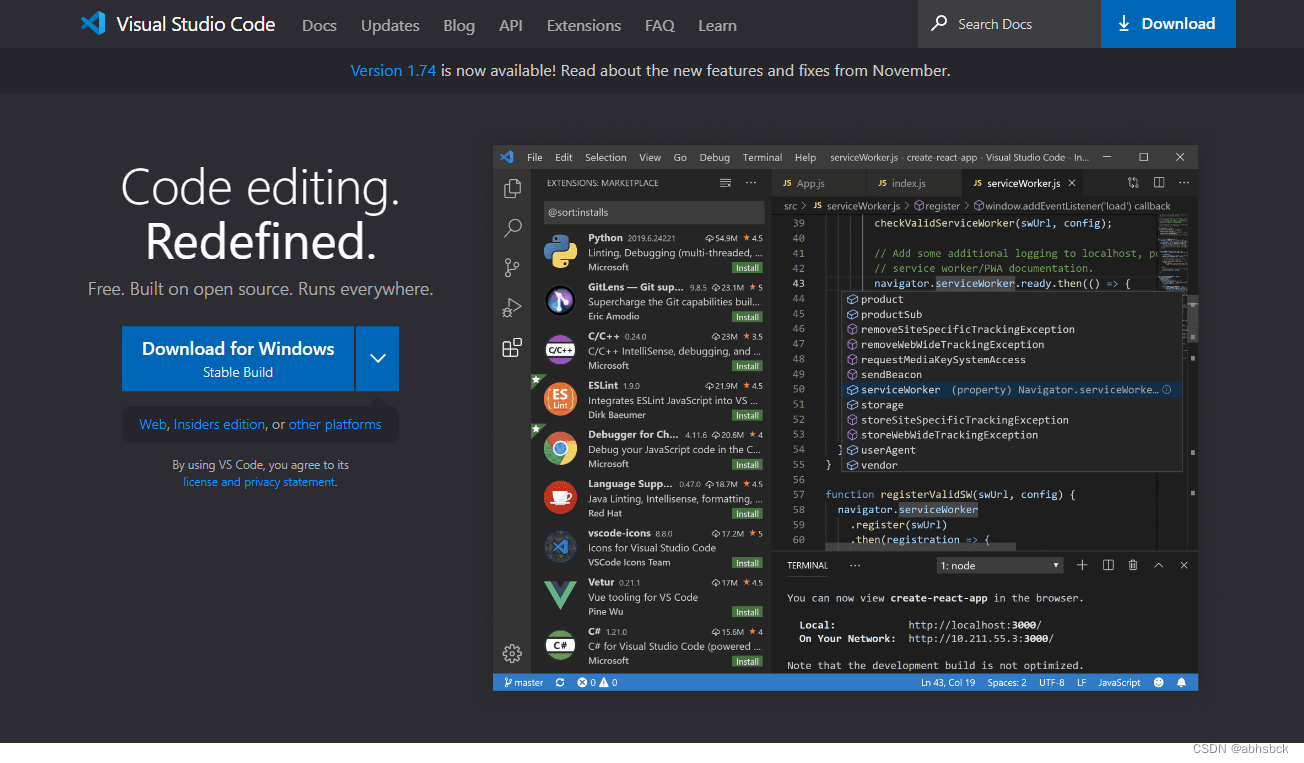
Task: Open the Updates nav item
Action: coord(390,26)
